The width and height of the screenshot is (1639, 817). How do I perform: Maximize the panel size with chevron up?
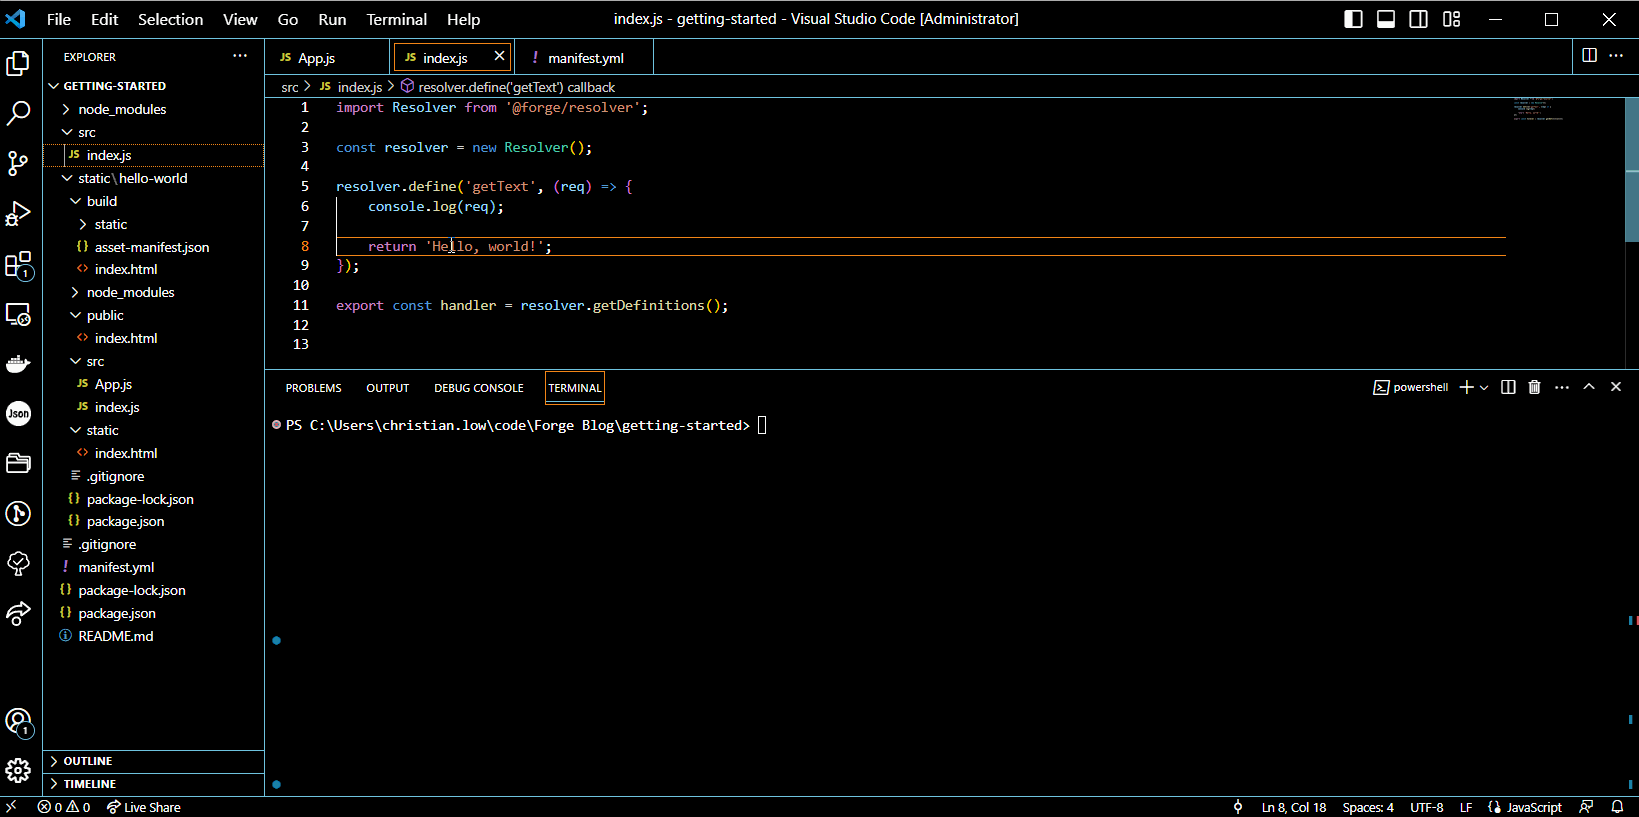(1589, 387)
